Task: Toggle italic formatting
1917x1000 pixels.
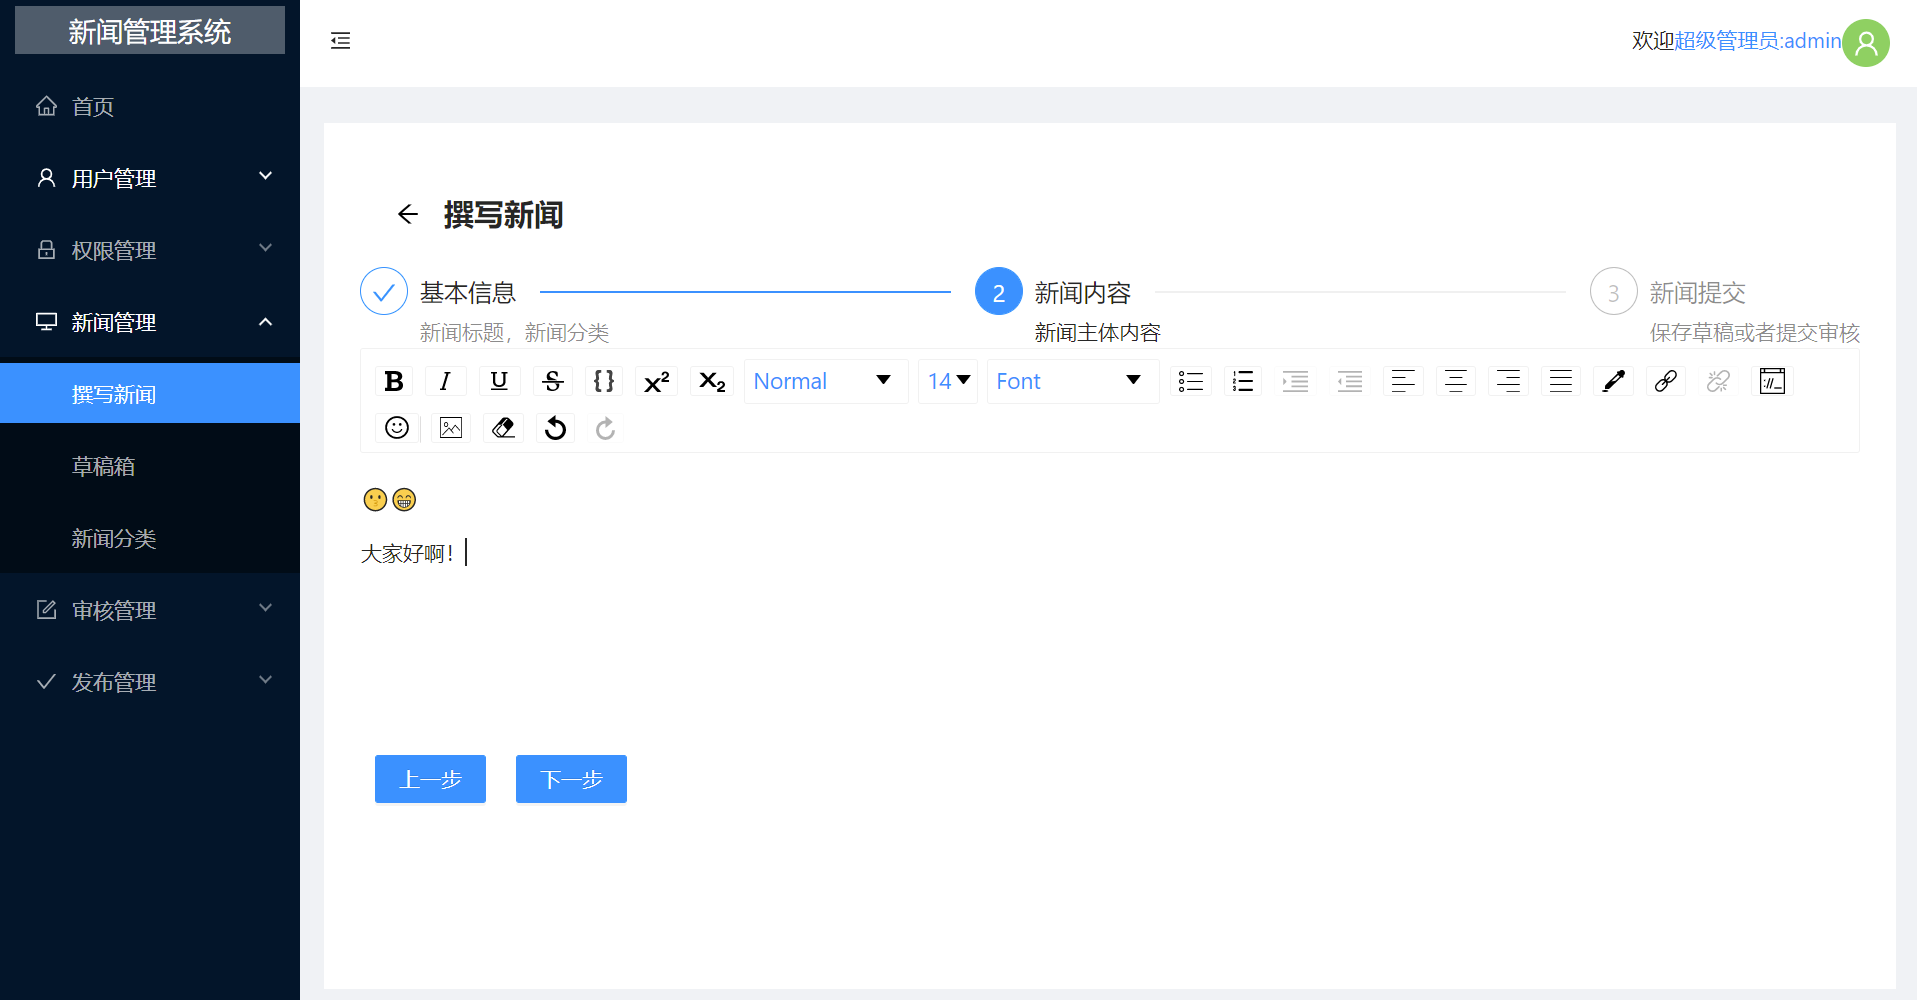Action: (x=445, y=381)
